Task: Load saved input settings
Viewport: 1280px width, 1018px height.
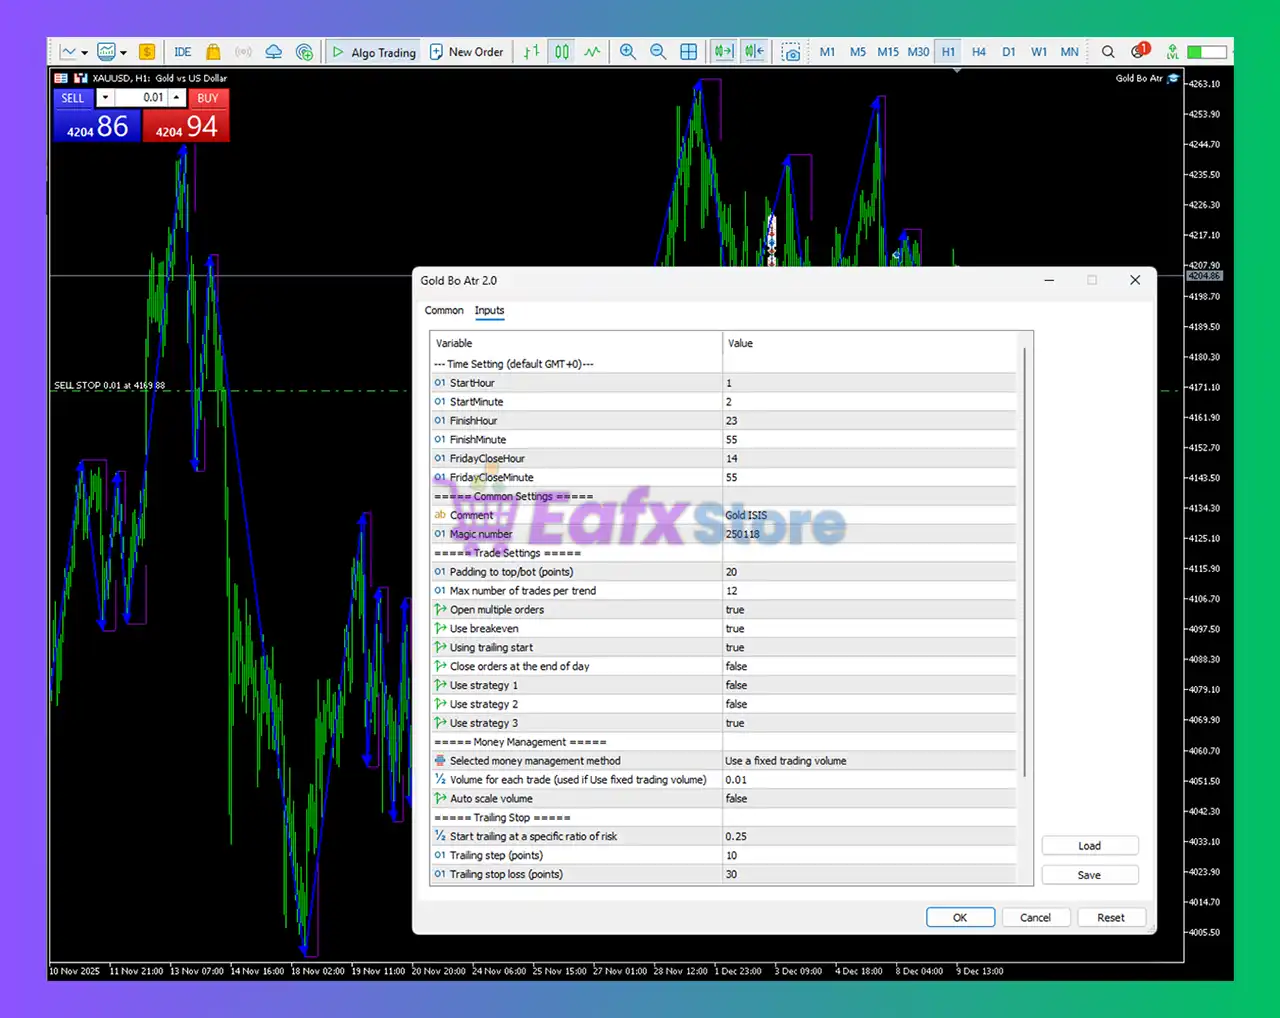Action: tap(1089, 846)
